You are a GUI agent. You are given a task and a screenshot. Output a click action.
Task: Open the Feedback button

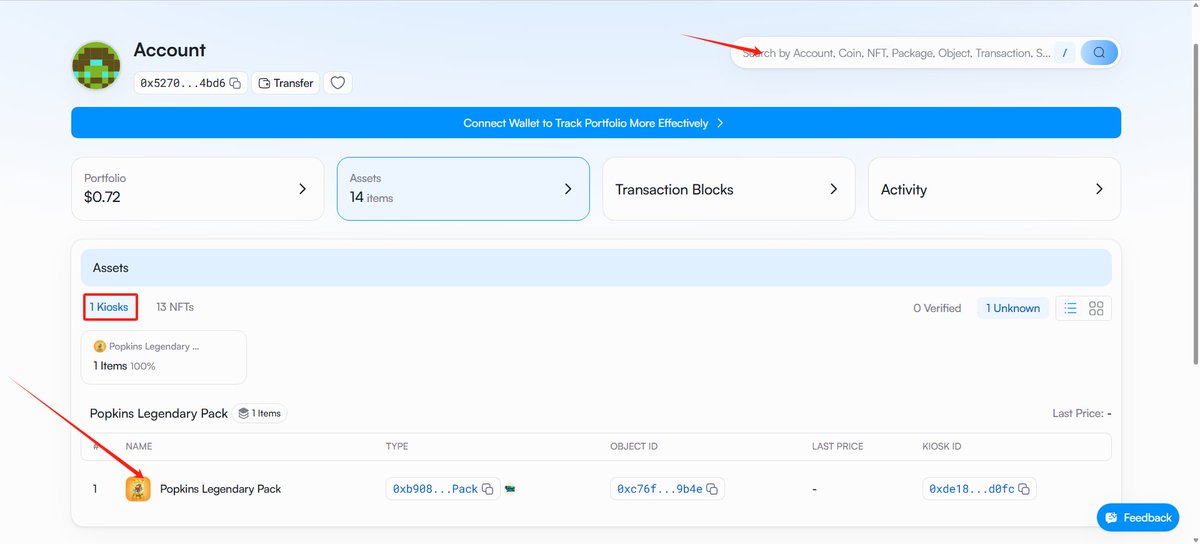tap(1138, 517)
